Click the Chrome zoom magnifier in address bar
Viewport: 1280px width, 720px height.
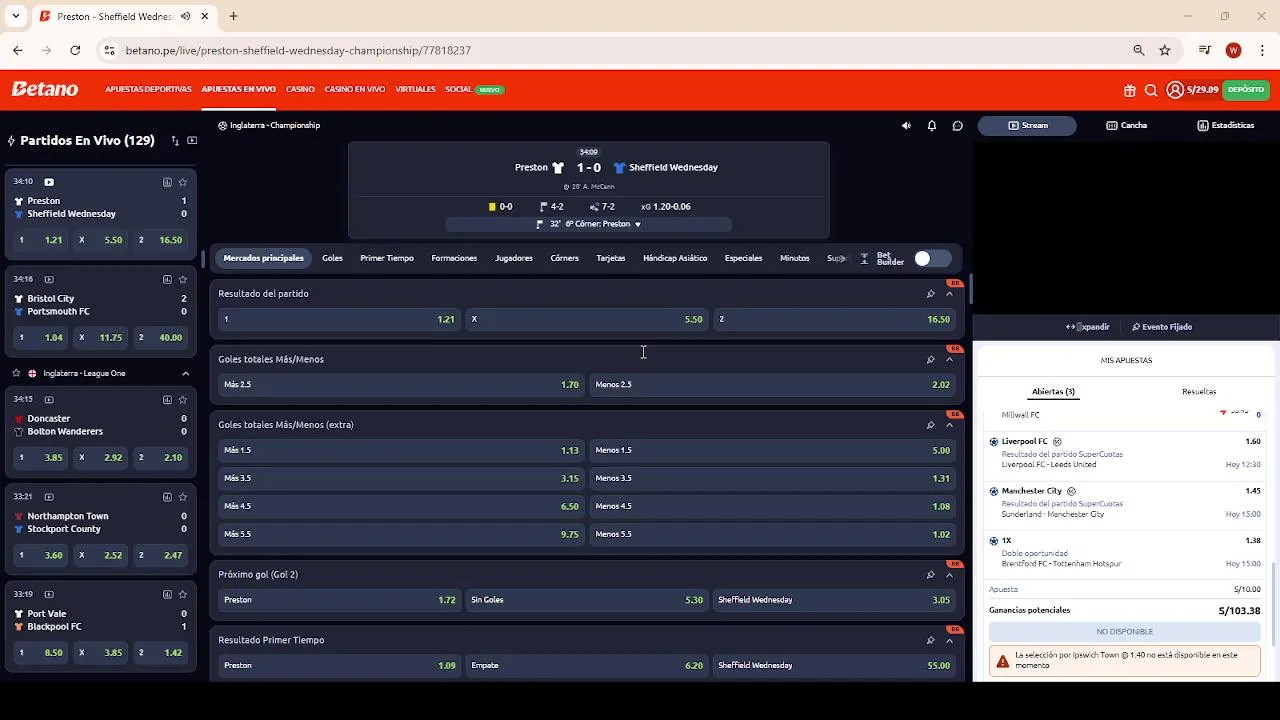[x=1139, y=50]
